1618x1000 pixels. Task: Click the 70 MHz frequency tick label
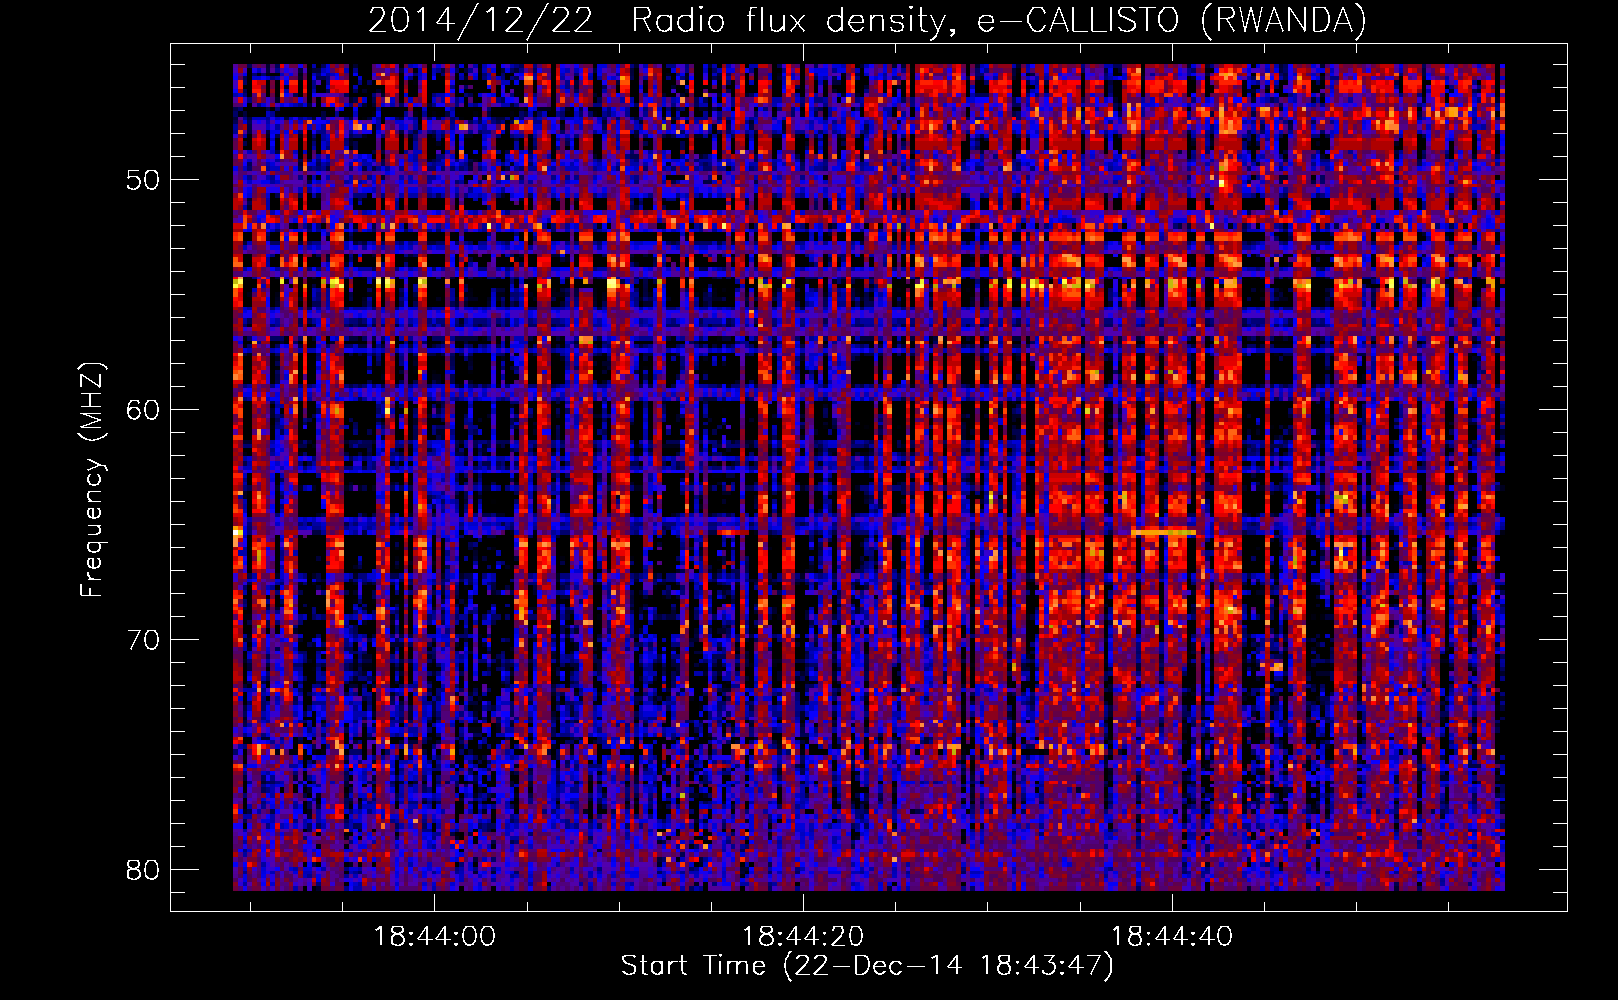143,640
